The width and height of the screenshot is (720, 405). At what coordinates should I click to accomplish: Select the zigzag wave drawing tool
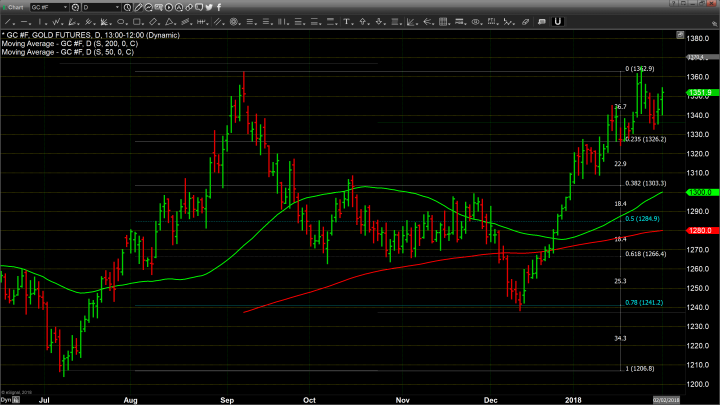(56, 22)
